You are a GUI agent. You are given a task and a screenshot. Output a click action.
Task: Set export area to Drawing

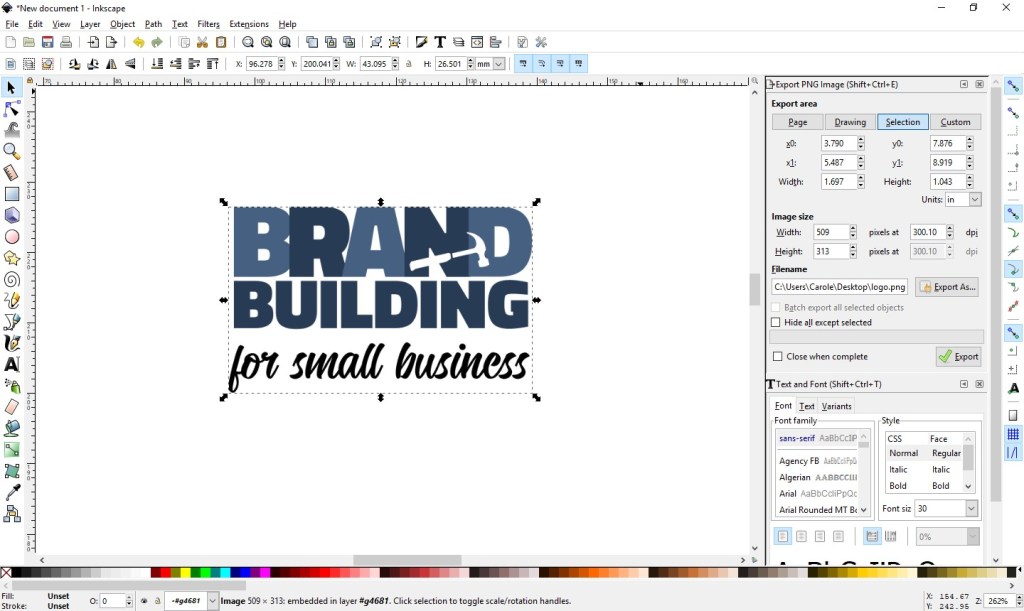[x=850, y=122]
